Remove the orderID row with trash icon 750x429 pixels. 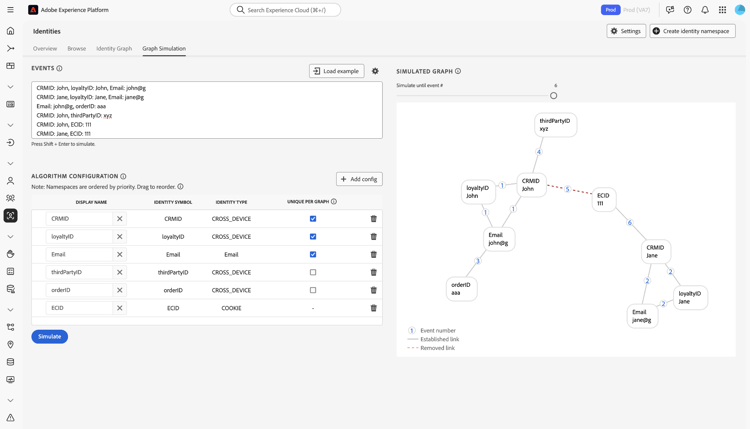[374, 290]
